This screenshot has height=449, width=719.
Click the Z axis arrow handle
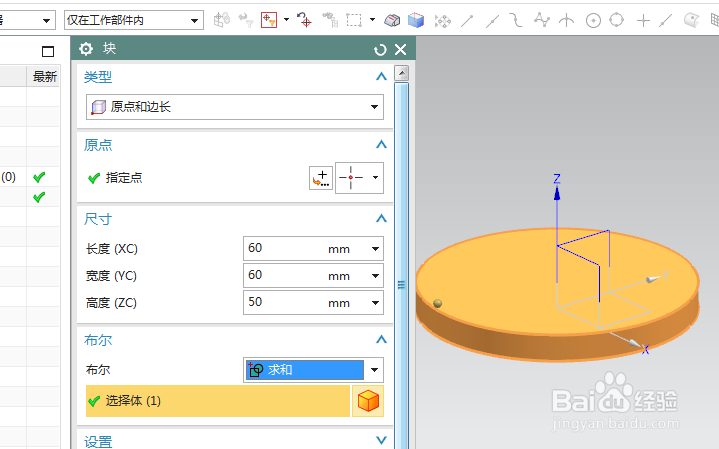tap(557, 193)
